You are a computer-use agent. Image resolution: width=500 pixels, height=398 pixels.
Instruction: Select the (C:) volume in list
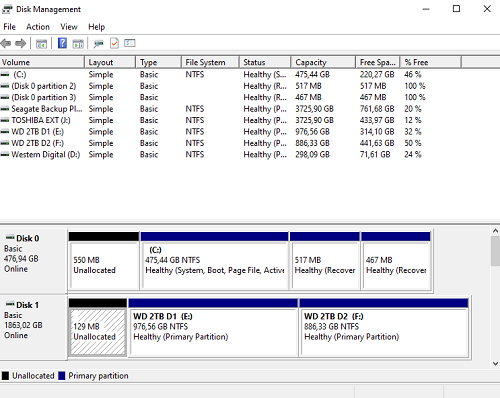click(x=20, y=74)
